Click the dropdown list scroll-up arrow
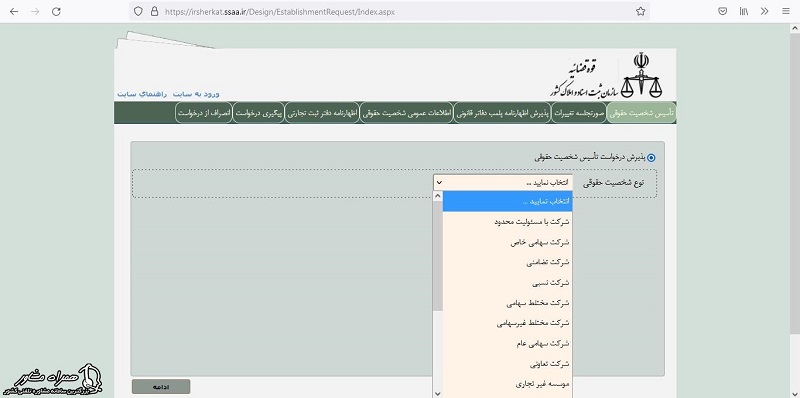 (437, 196)
